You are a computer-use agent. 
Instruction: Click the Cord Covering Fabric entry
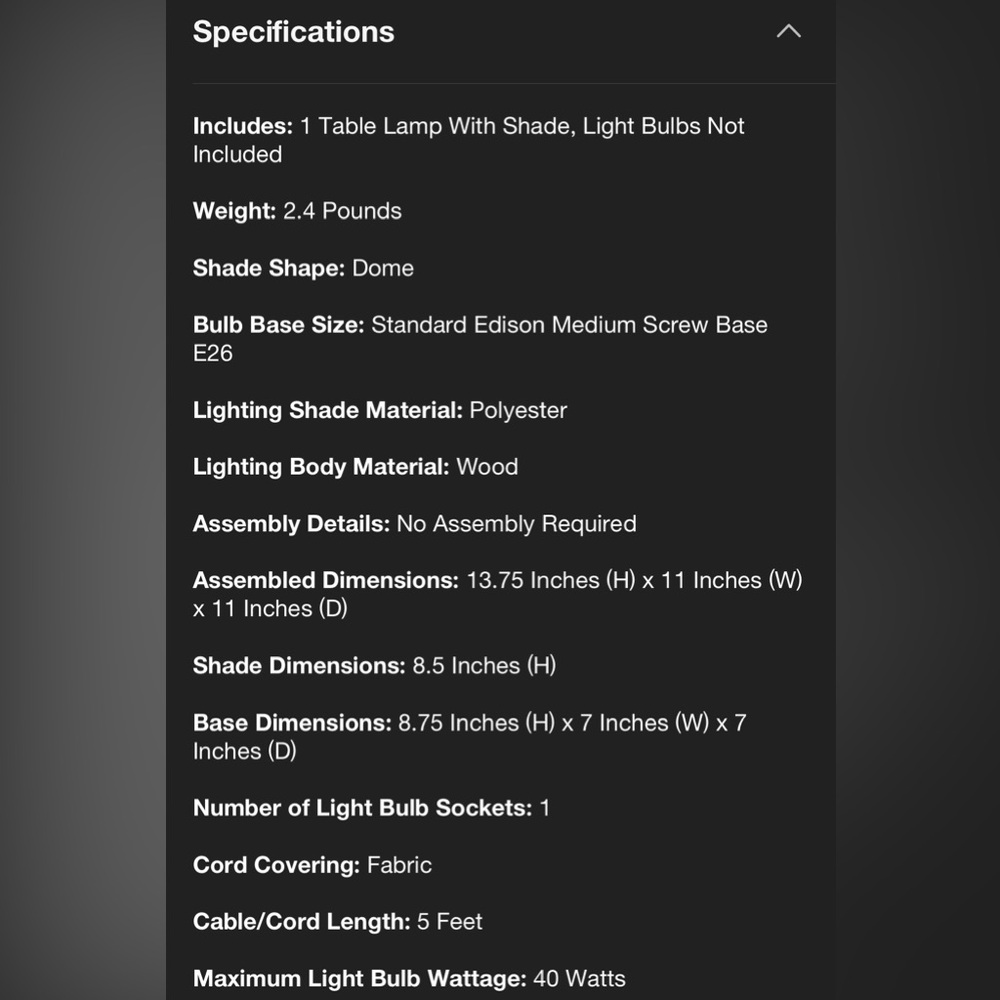pyautogui.click(x=312, y=865)
